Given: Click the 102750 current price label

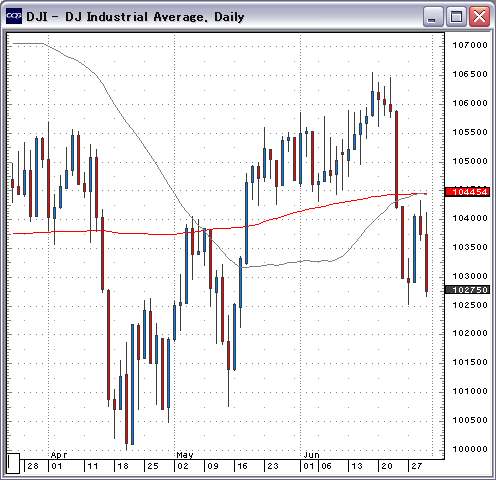Looking at the screenshot, I should pyautogui.click(x=467, y=290).
